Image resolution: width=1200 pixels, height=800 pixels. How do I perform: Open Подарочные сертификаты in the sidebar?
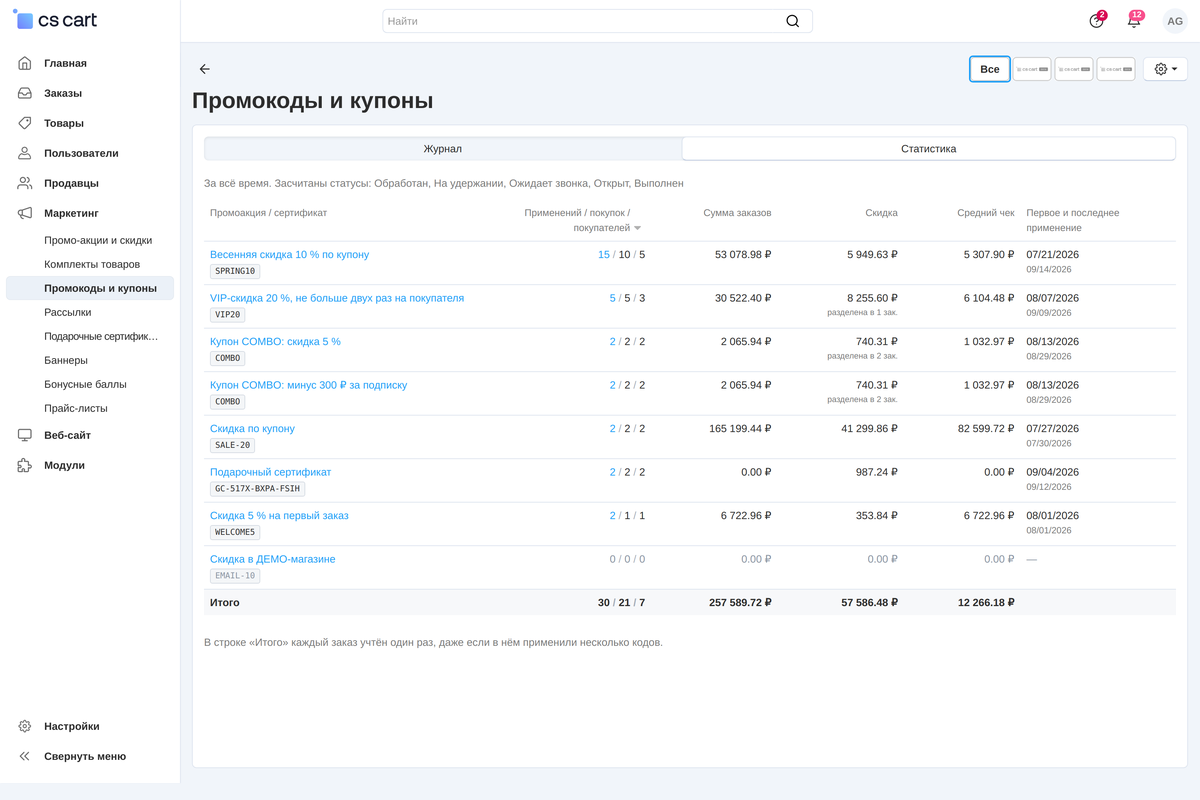pos(101,336)
